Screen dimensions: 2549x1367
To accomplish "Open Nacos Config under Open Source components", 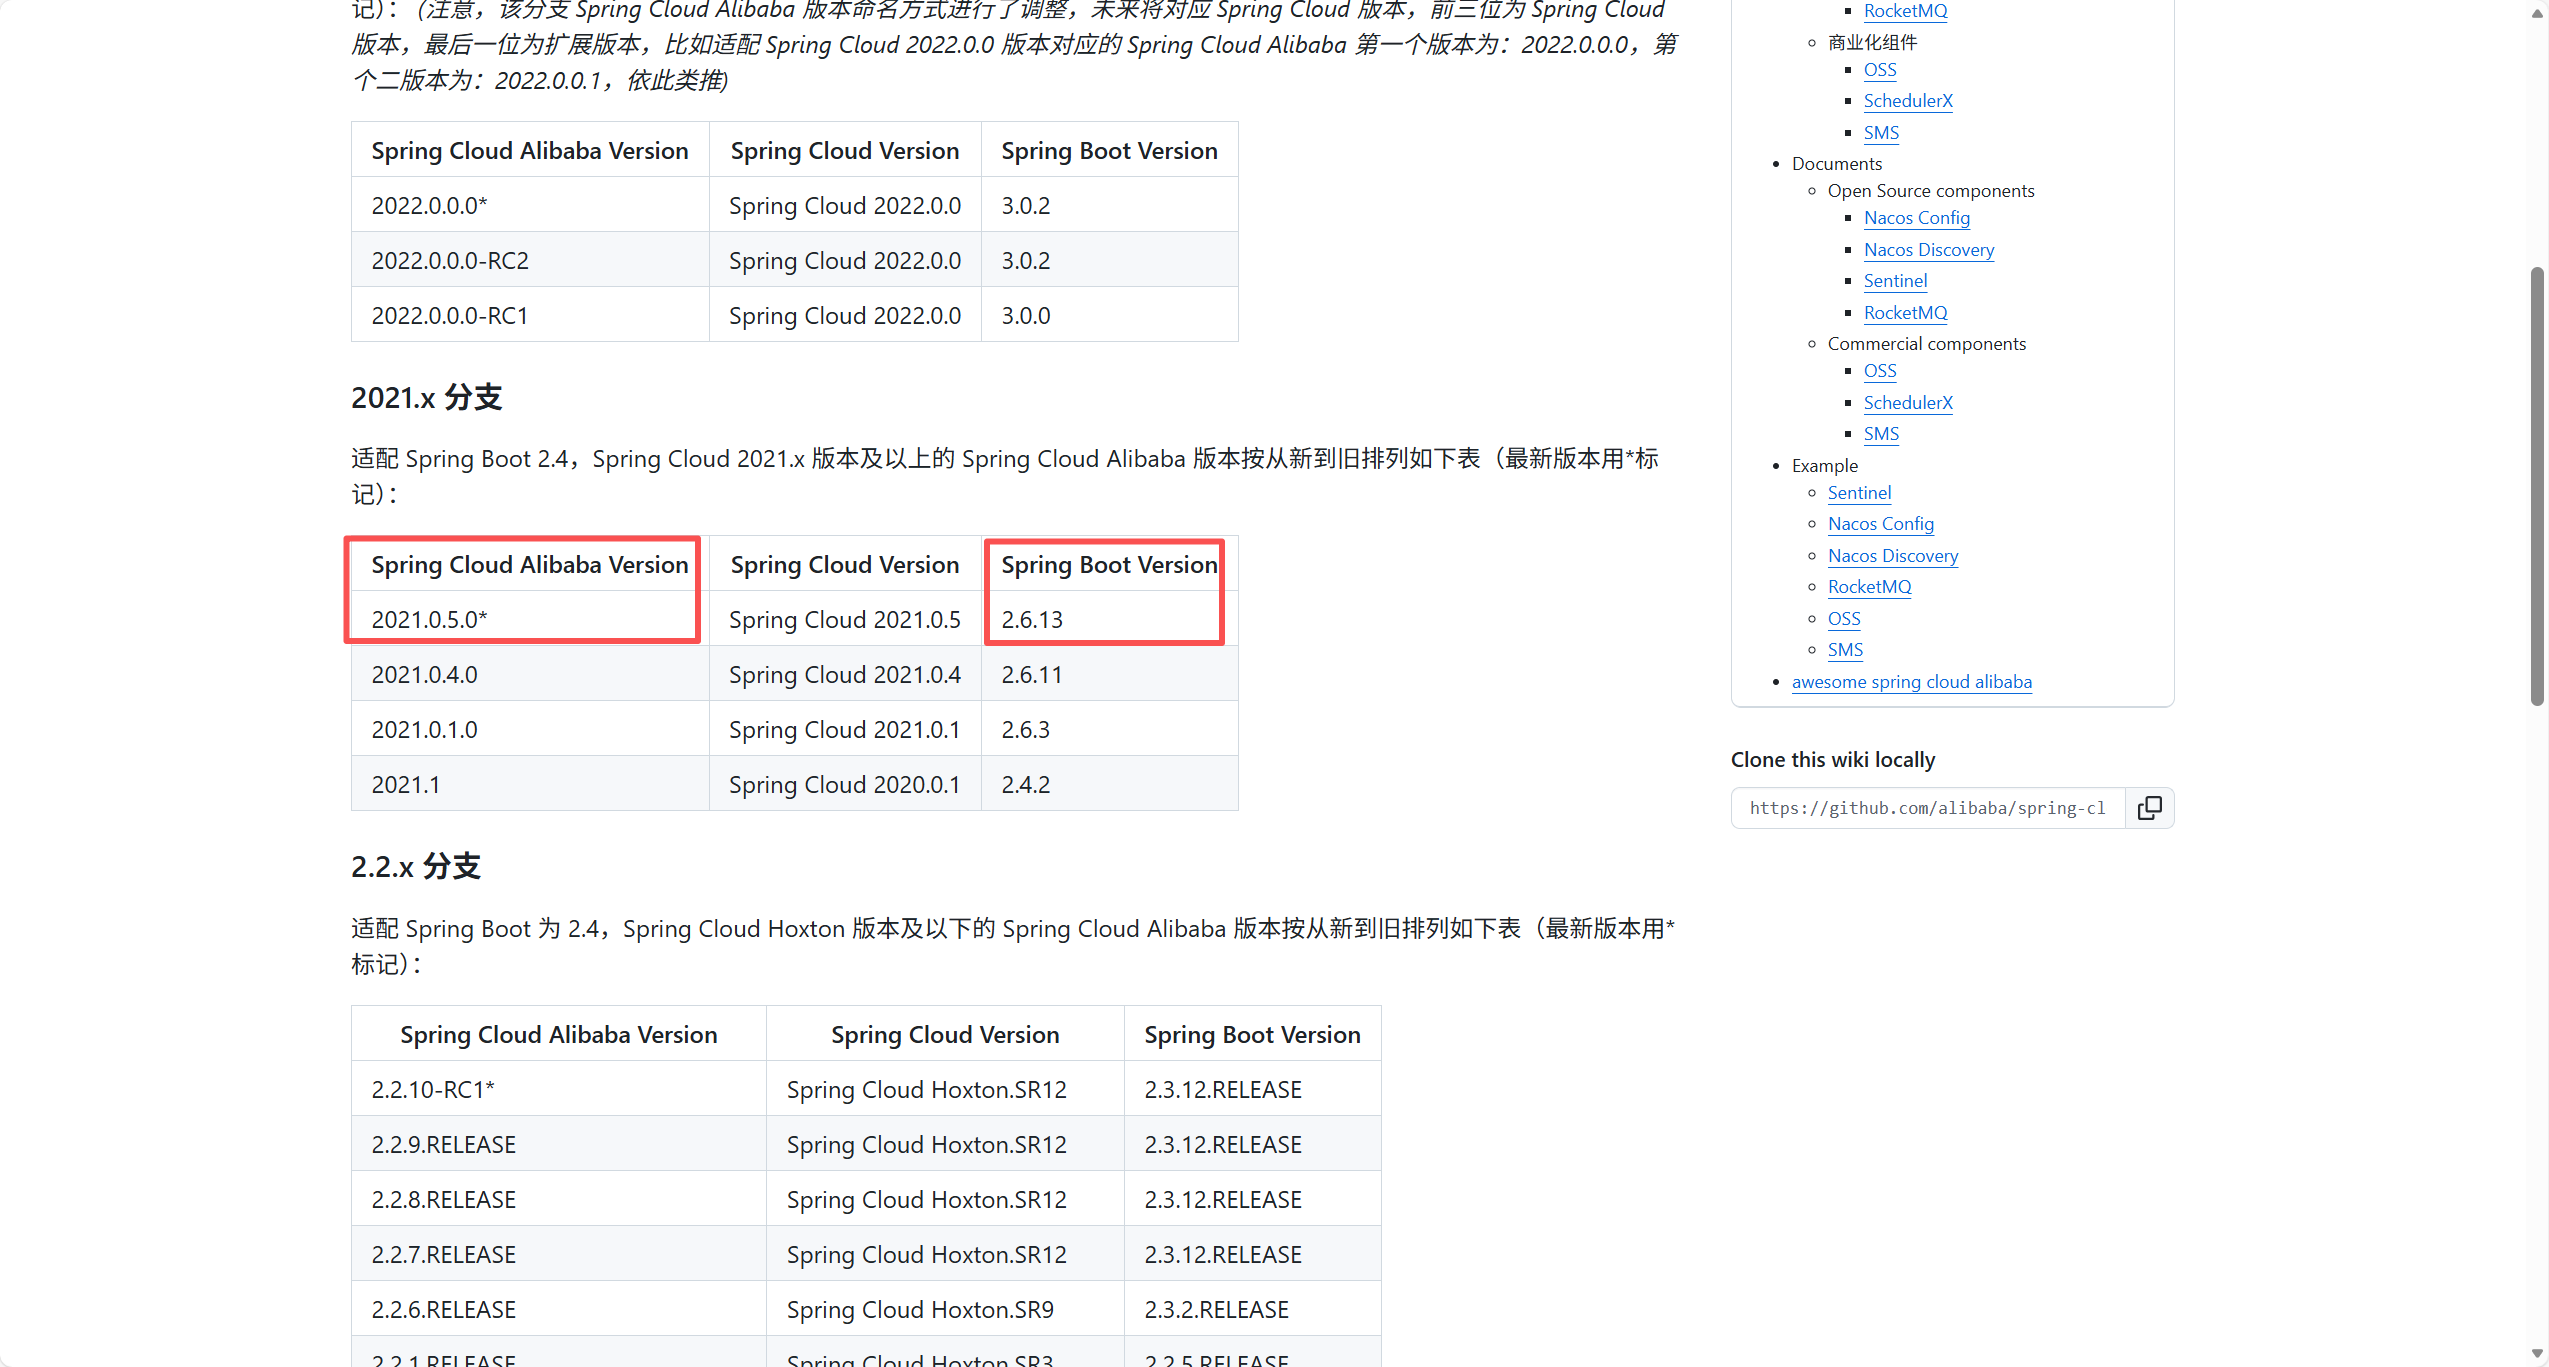I will 1916,218.
